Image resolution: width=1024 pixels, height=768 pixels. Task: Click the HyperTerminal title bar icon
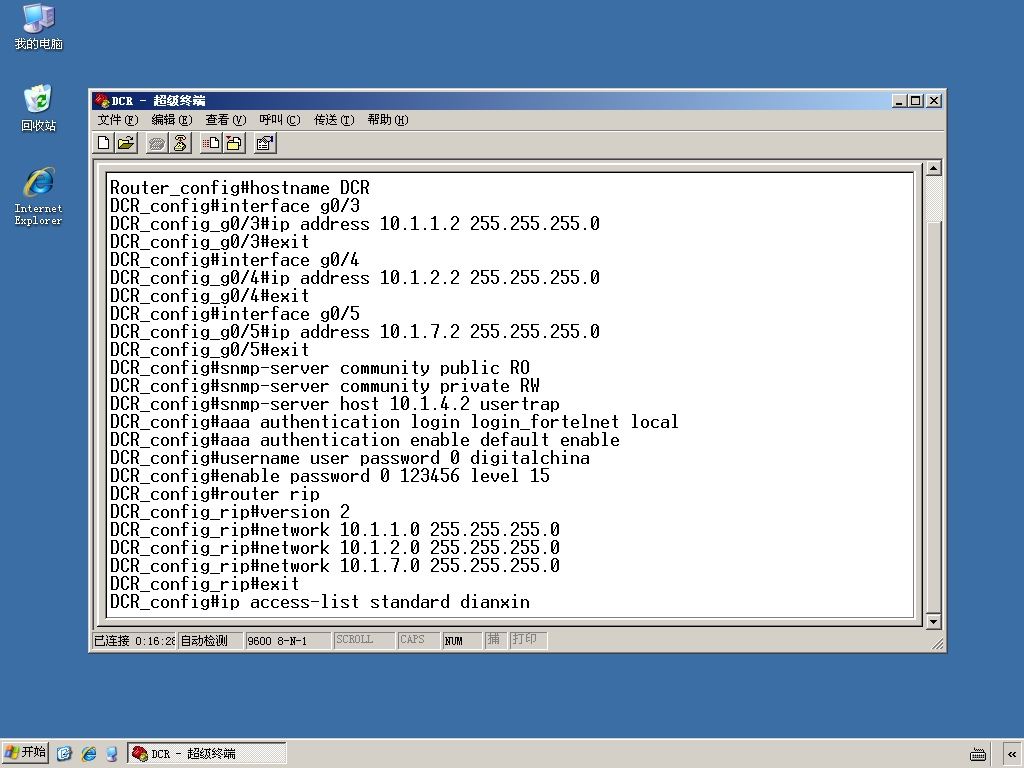(101, 101)
